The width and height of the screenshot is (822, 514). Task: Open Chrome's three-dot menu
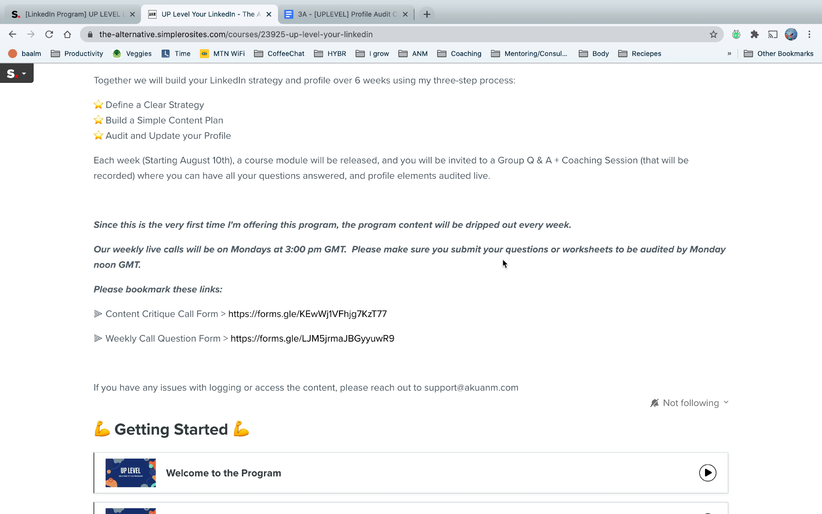point(809,34)
